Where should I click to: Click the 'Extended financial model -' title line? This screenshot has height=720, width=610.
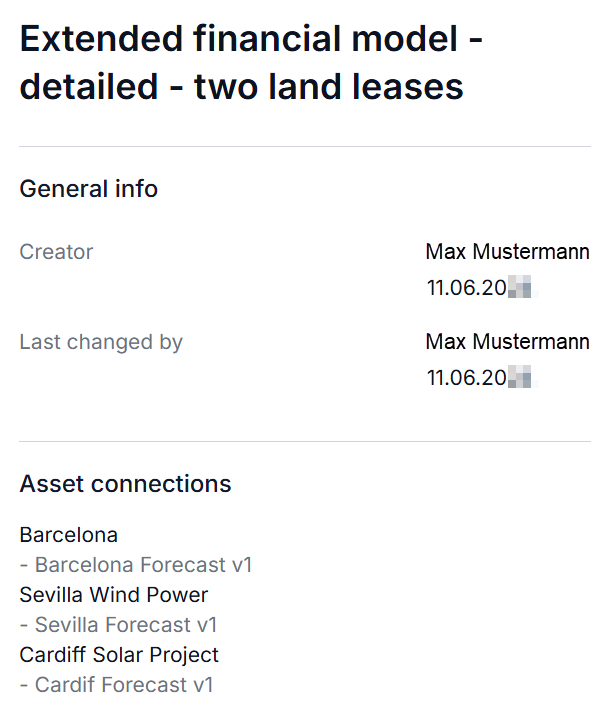point(251,40)
